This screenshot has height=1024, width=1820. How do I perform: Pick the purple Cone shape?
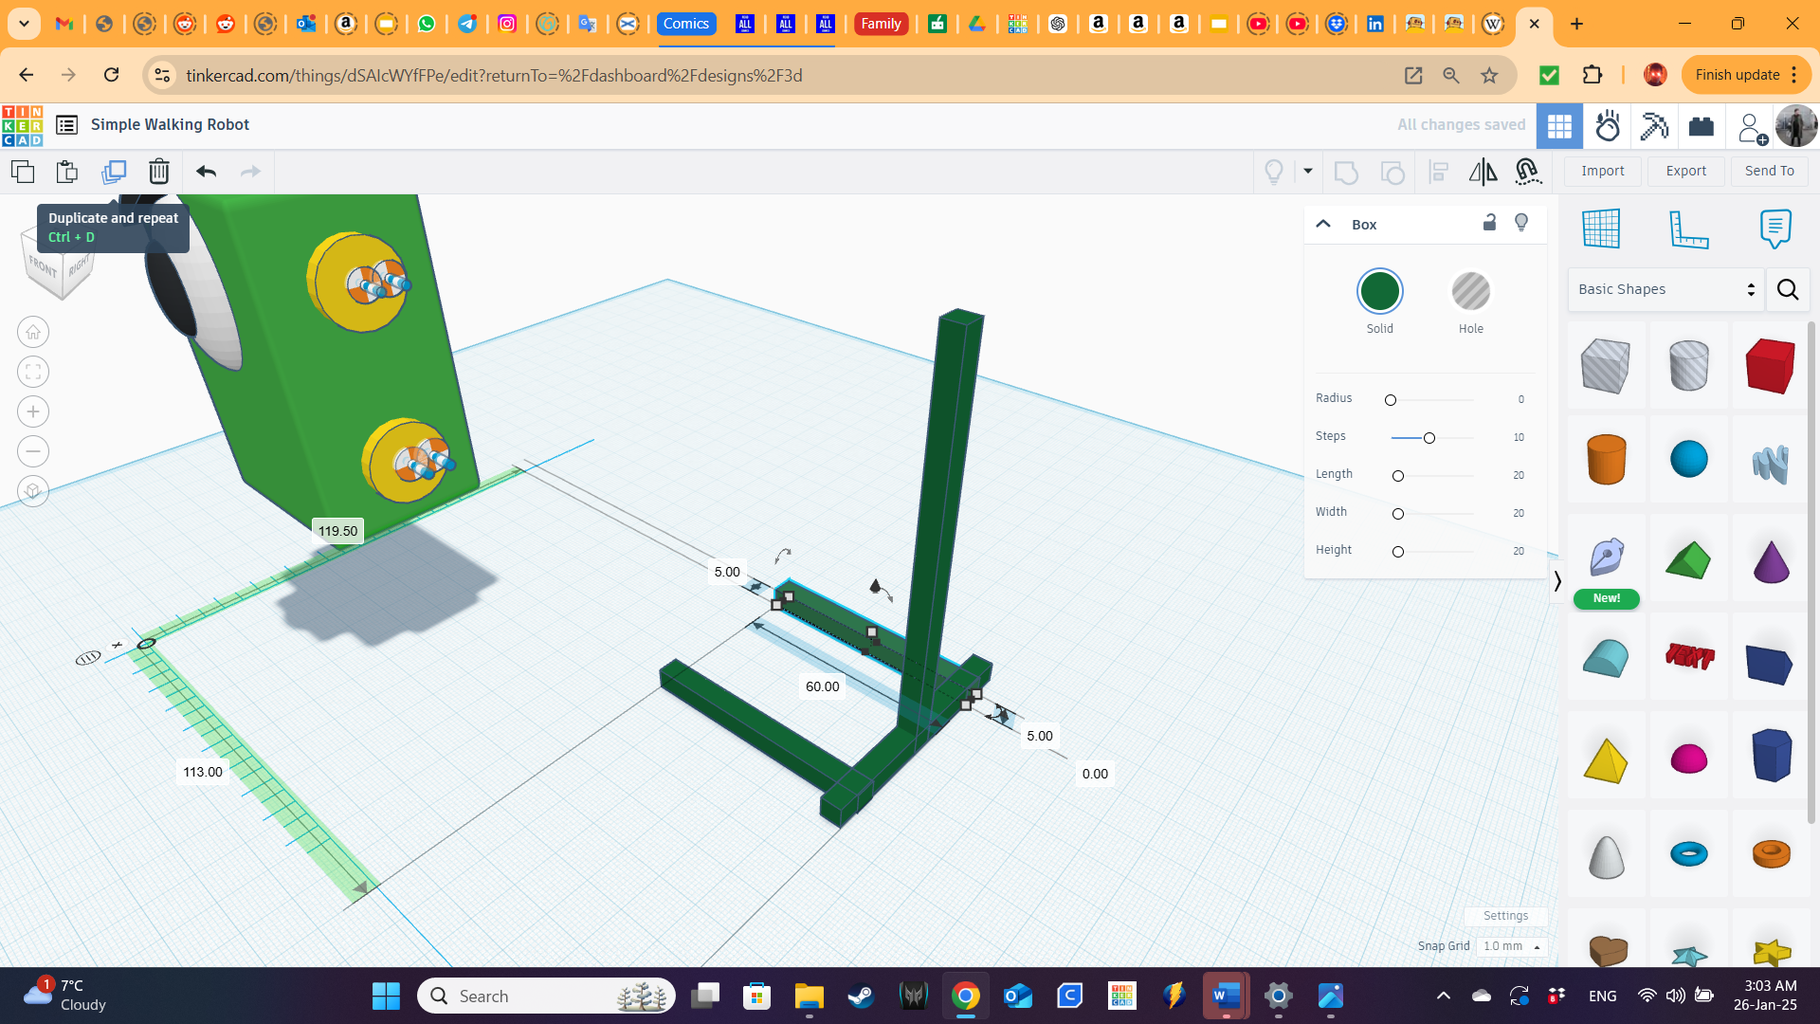click(x=1770, y=560)
